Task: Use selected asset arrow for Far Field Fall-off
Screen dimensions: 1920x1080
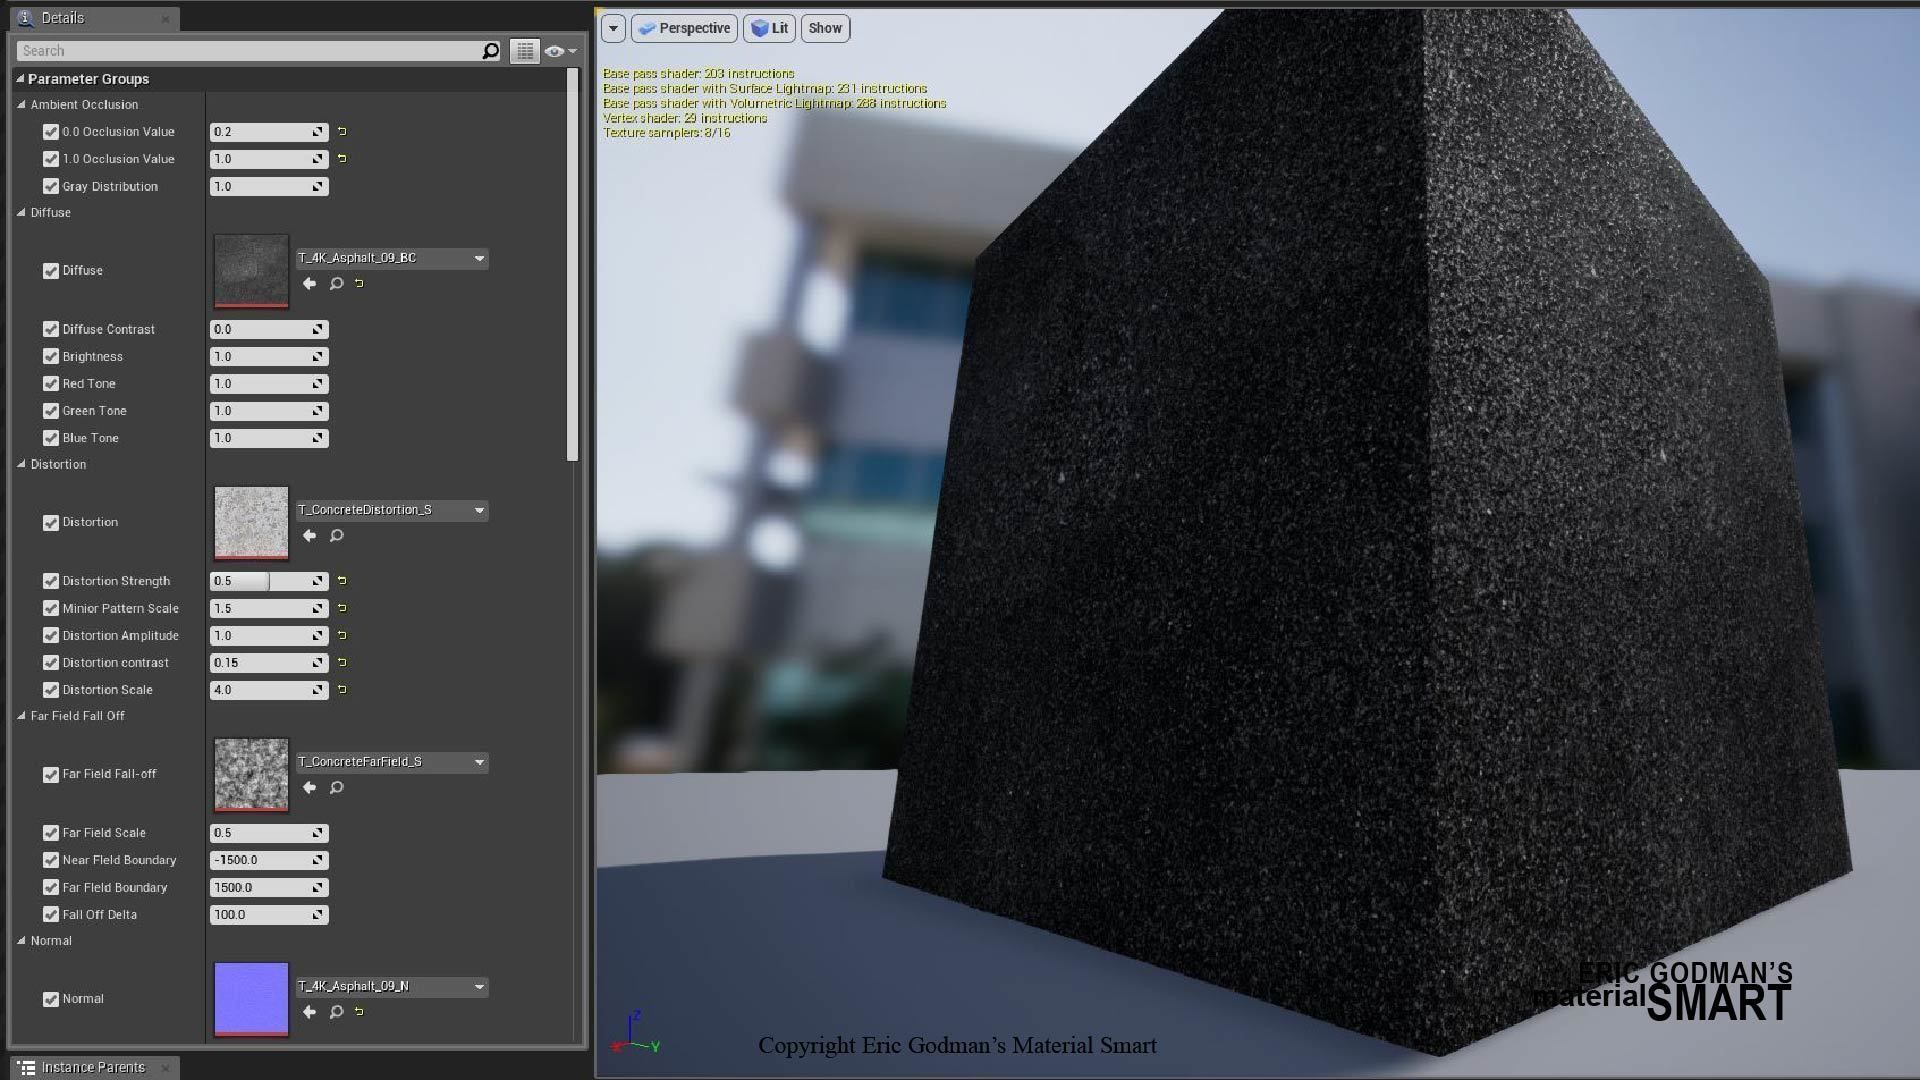Action: [x=309, y=788]
